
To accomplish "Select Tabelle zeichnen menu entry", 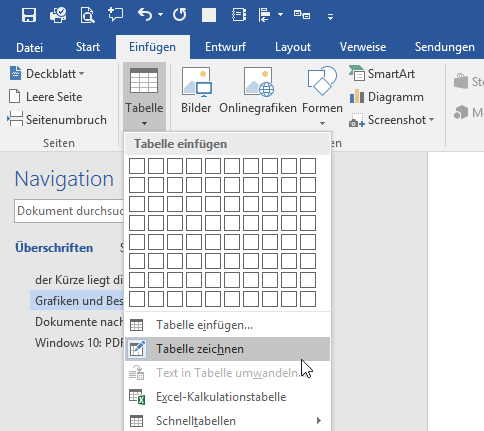I will tap(228, 349).
